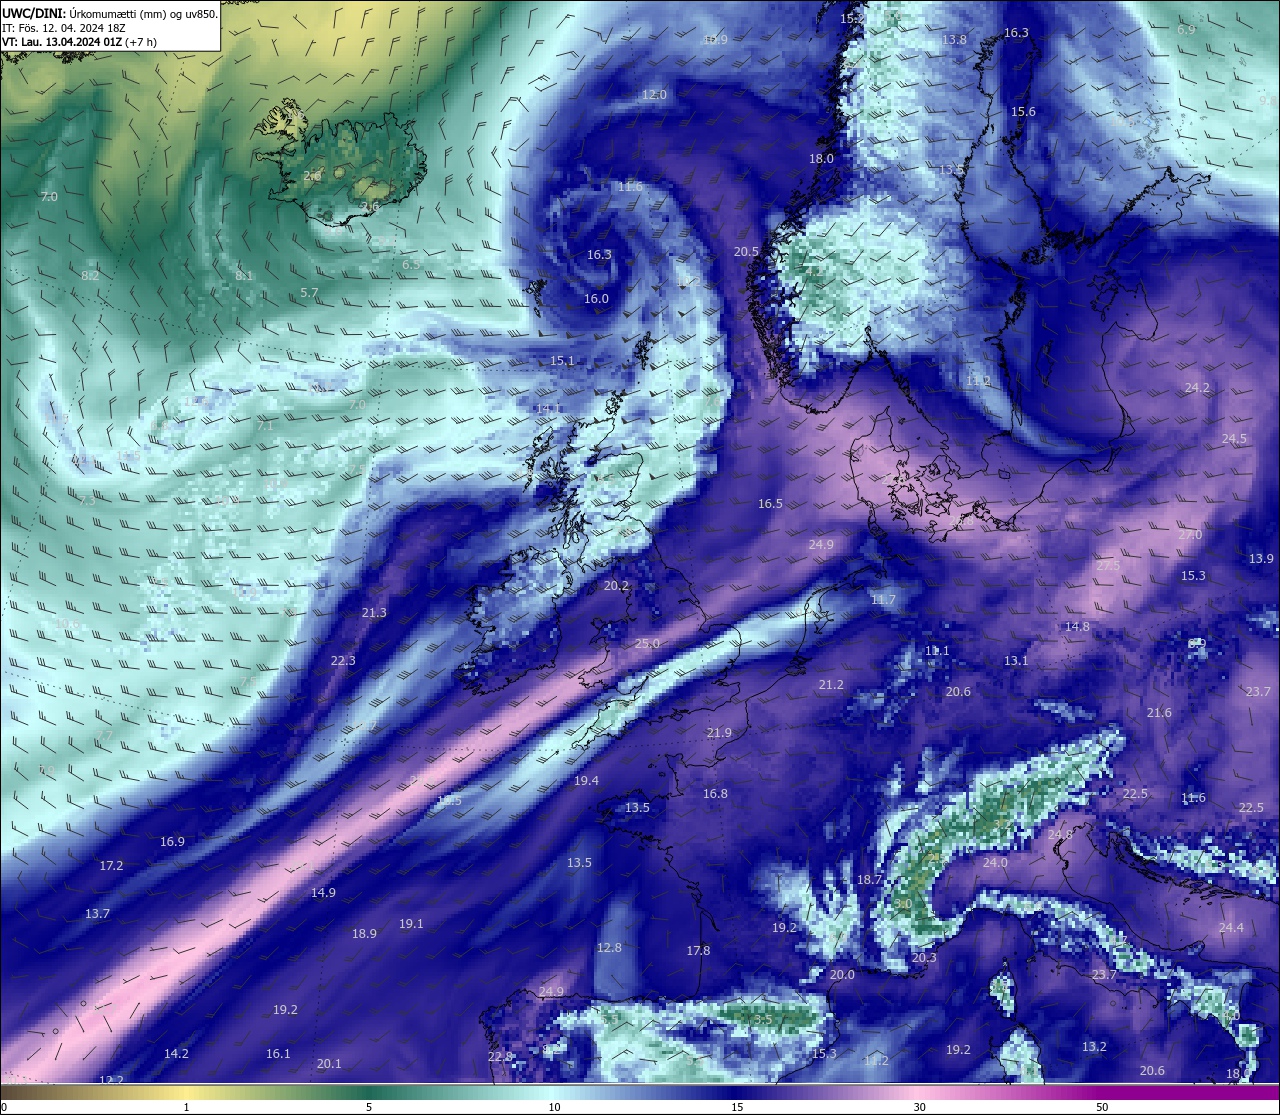Click the "IT: Fös. 12. 04. 2024 18Z" line

pyautogui.click(x=63, y=28)
